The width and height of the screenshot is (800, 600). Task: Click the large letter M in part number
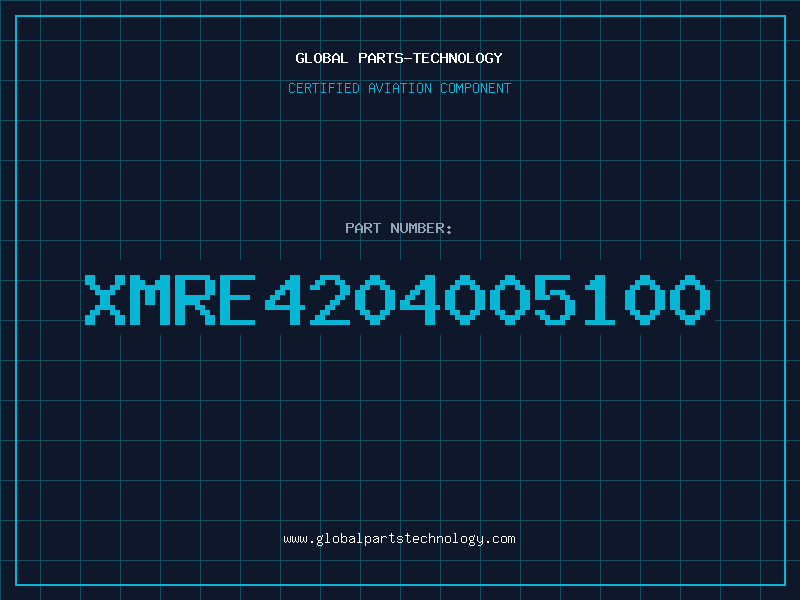coord(149,299)
